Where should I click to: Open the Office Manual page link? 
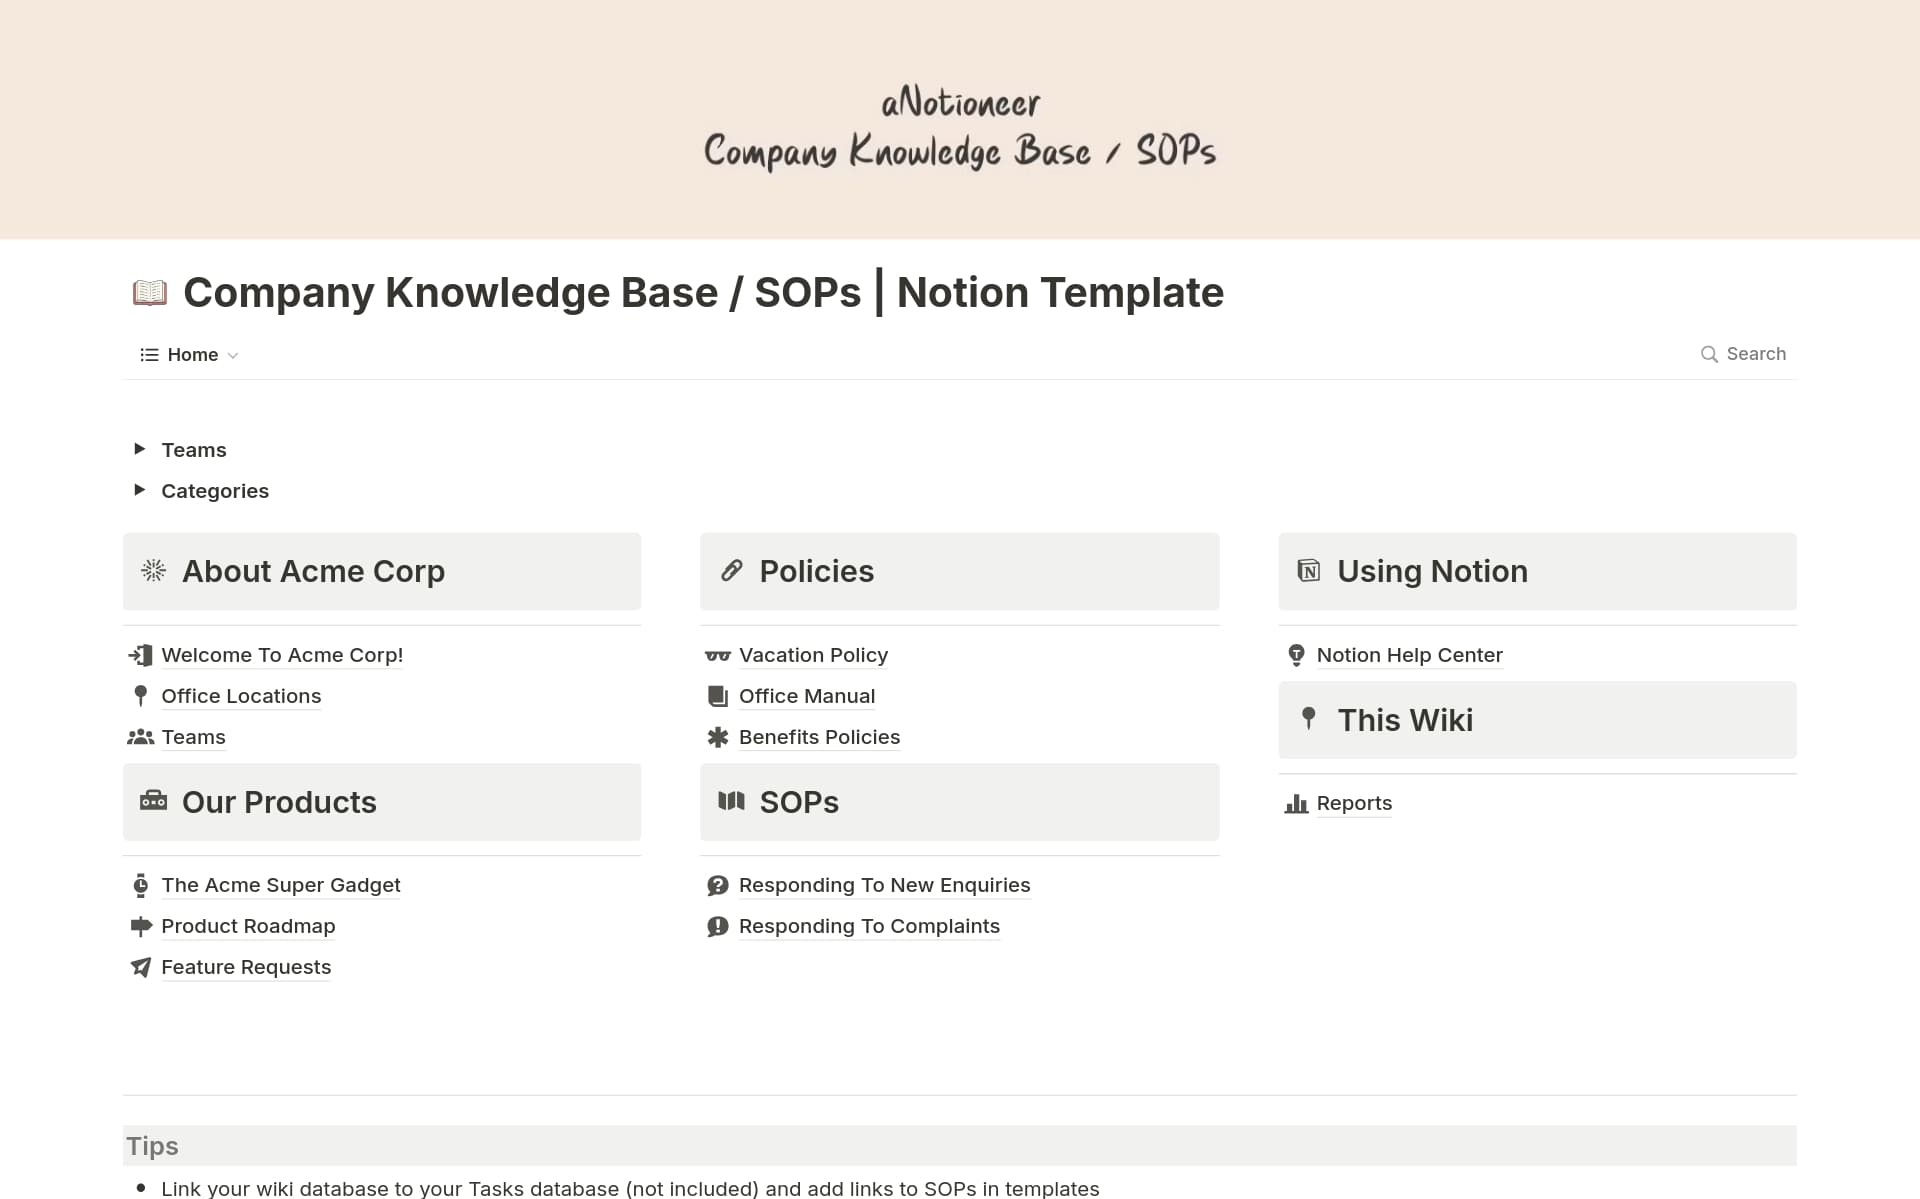click(x=806, y=696)
